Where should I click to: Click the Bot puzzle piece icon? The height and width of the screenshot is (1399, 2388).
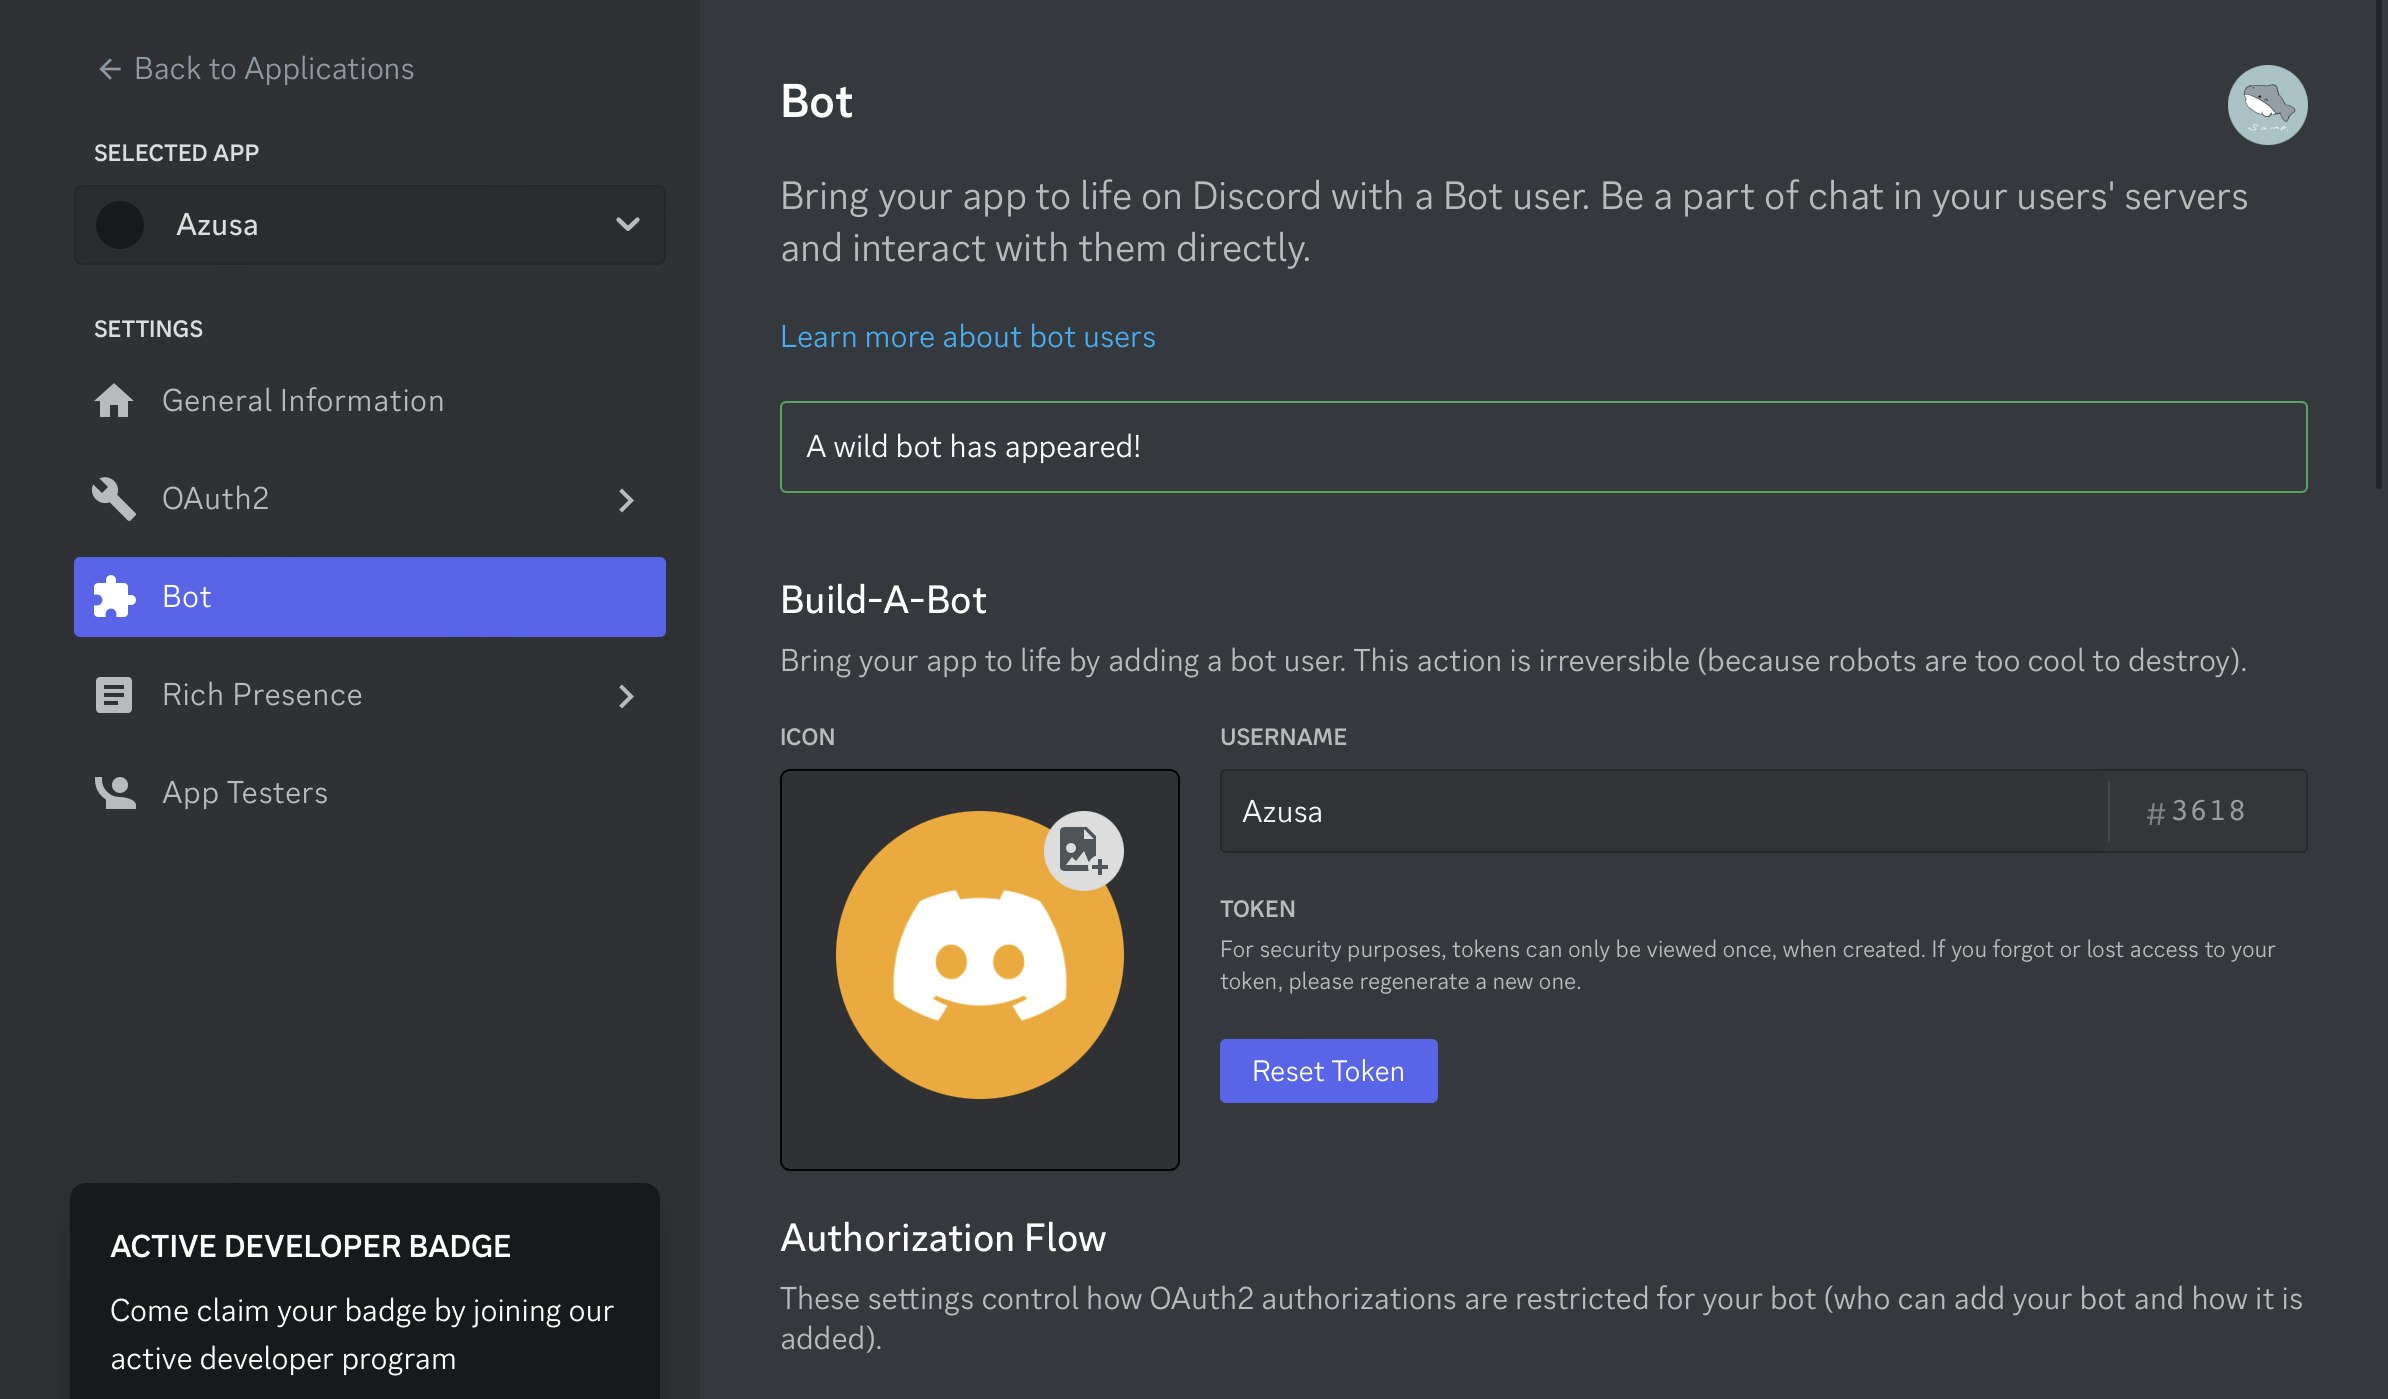[x=114, y=597]
